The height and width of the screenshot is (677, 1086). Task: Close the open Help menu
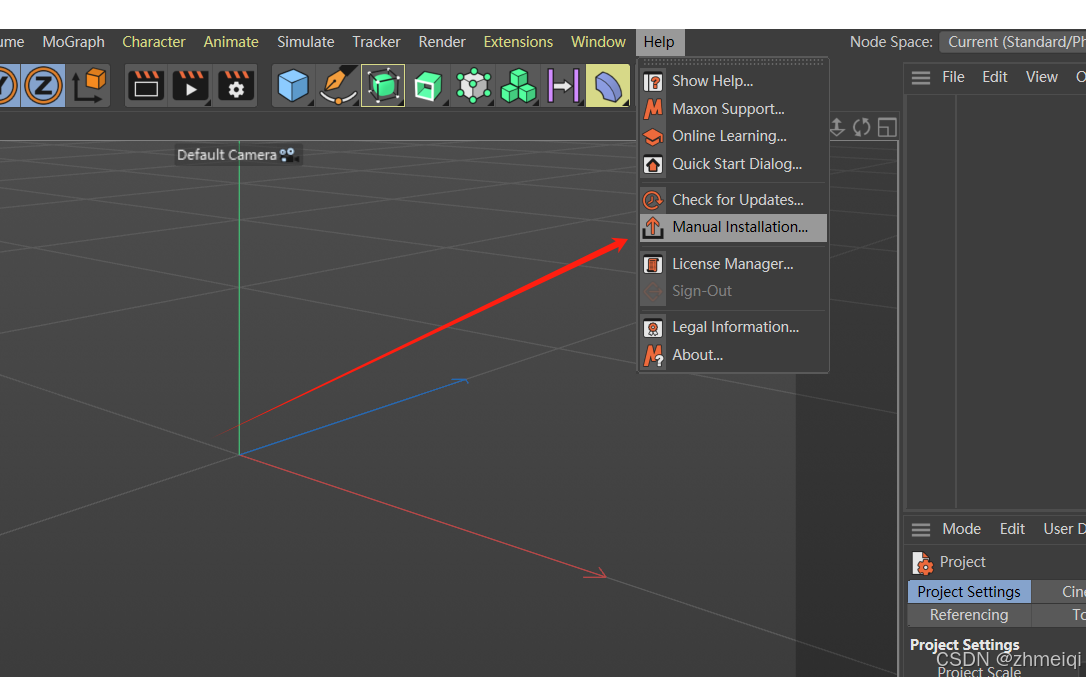click(x=659, y=42)
